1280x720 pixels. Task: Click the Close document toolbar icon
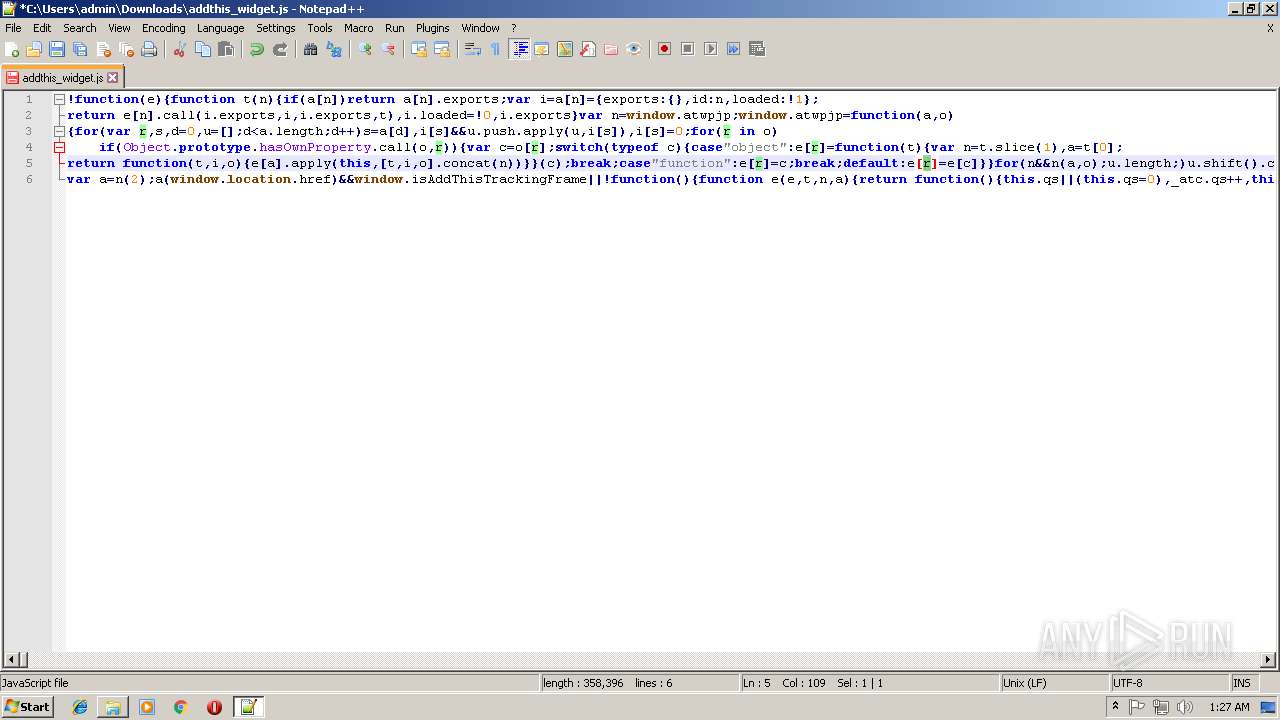point(103,49)
